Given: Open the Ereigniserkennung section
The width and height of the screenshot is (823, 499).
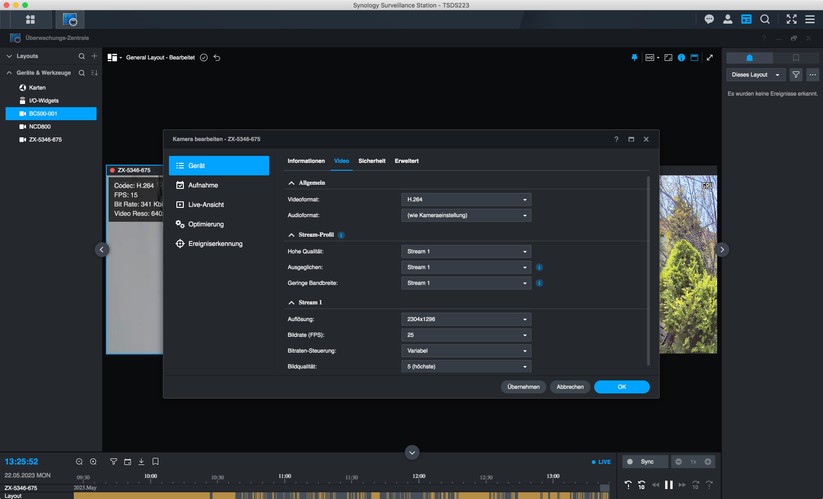Looking at the screenshot, I should [x=214, y=243].
